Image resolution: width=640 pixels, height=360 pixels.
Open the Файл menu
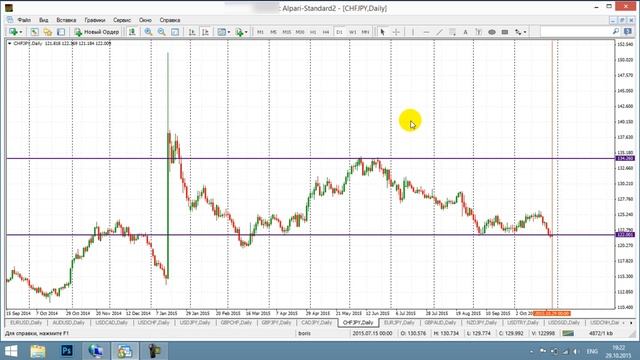coord(24,20)
